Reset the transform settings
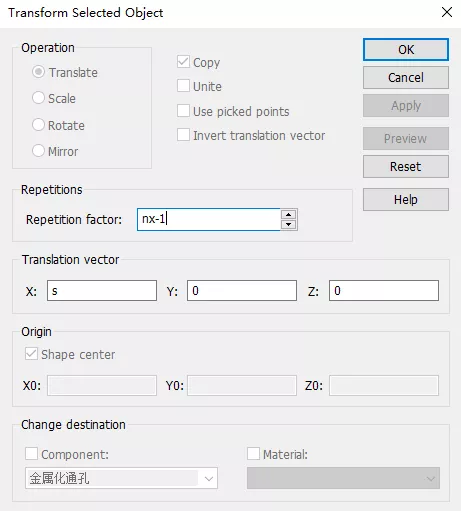The image size is (461, 511). point(406,166)
